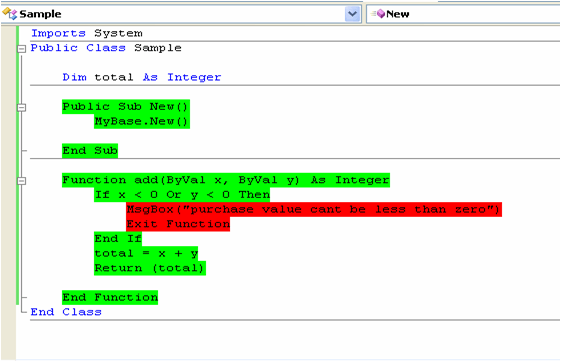Click 'Sample' text in class combo box
The width and height of the screenshot is (563, 361).
pos(40,14)
